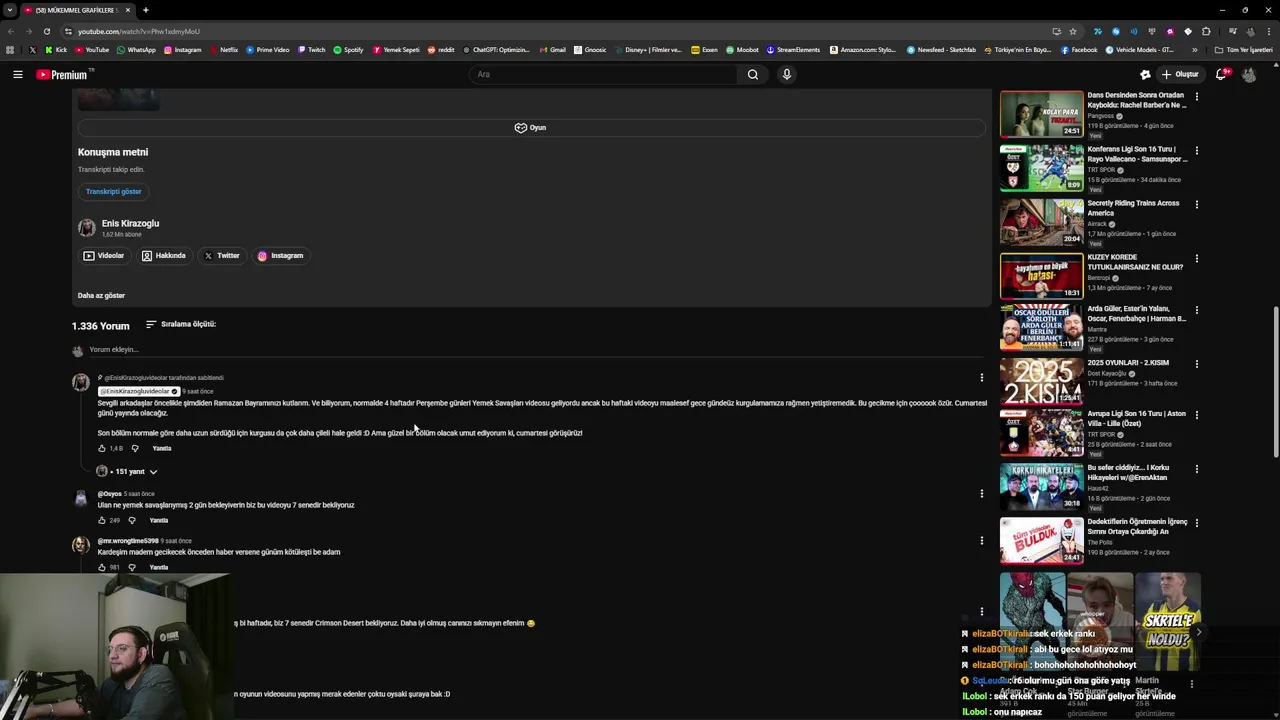Dislike the pinned EnisKirazogluvideolar comment

(x=135, y=448)
